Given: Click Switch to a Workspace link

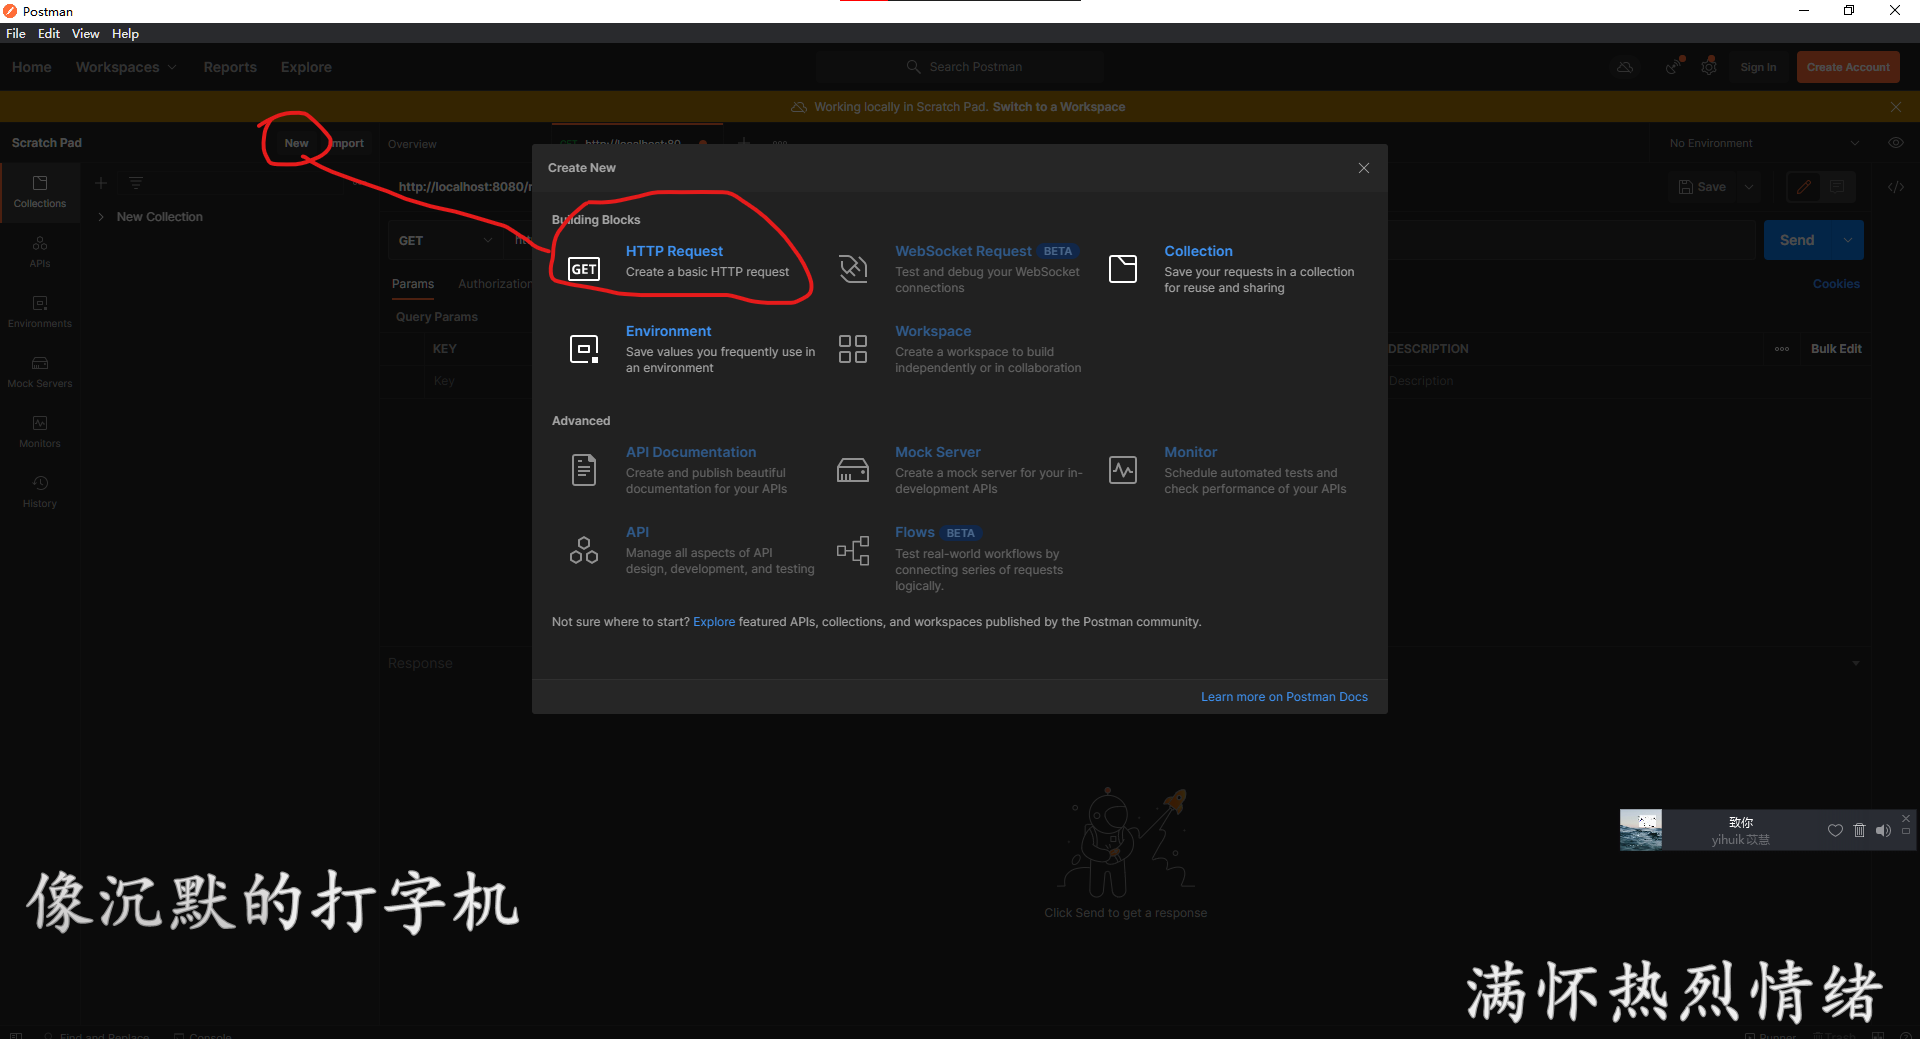Looking at the screenshot, I should pyautogui.click(x=1058, y=107).
